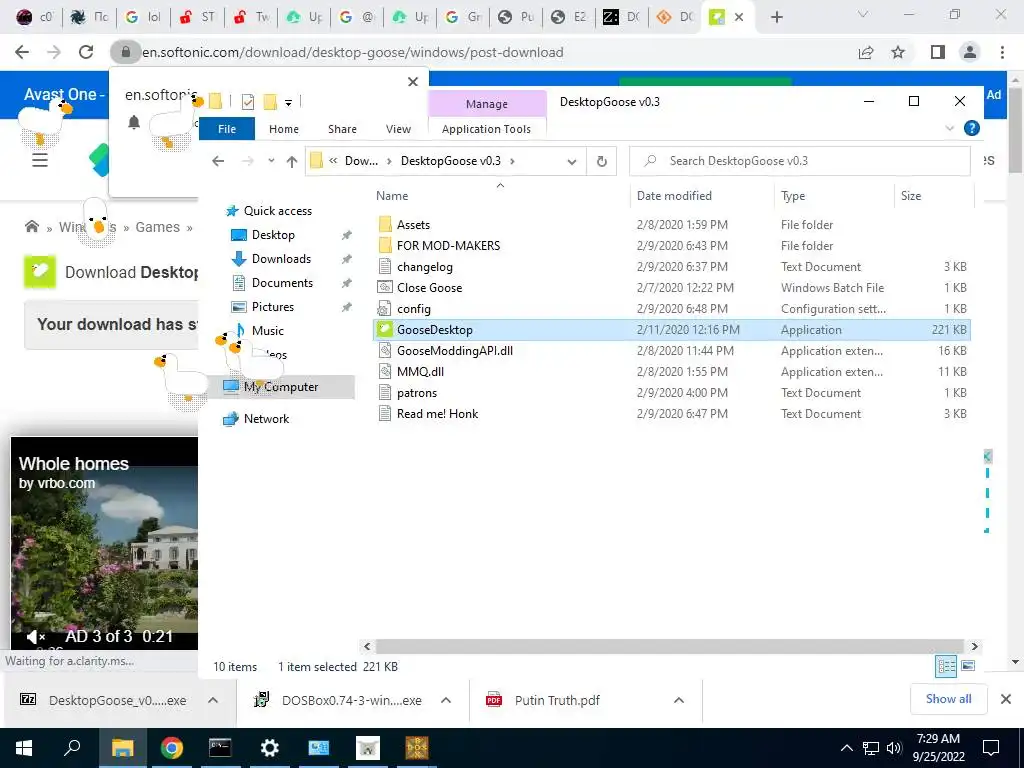Expand the address bar history dropdown

coord(571,161)
